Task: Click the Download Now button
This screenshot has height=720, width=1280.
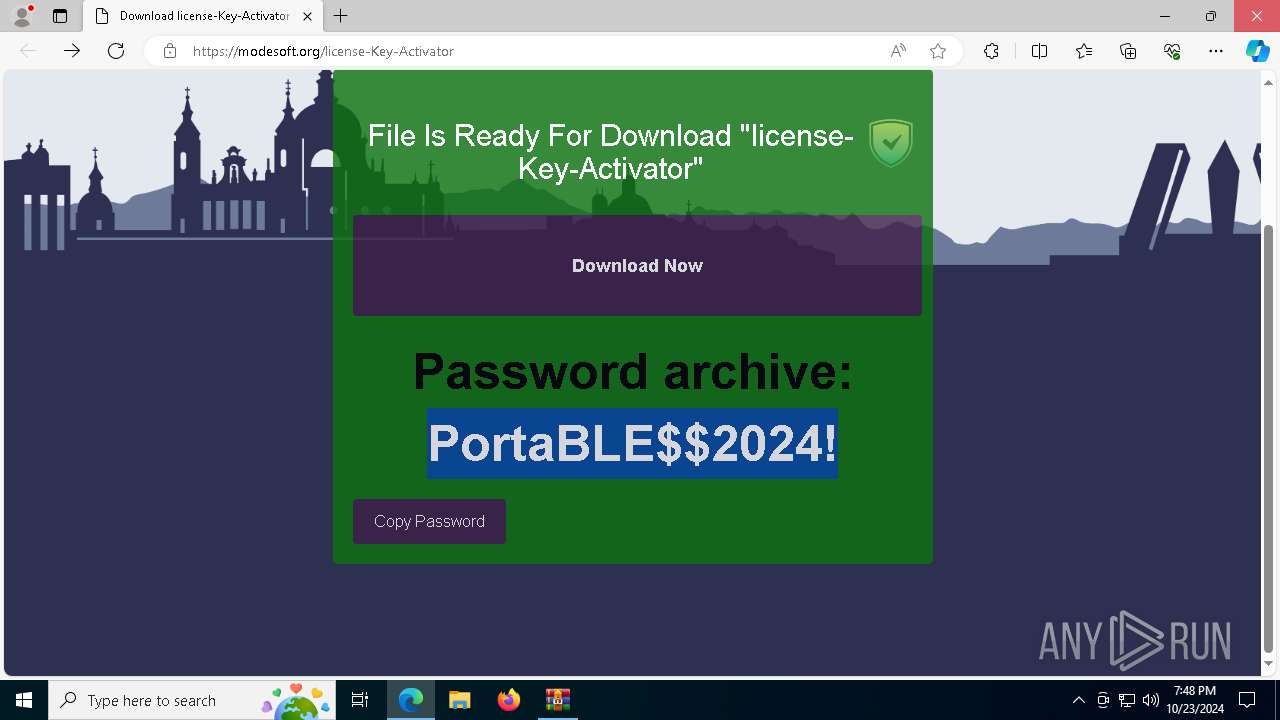Action: [637, 265]
